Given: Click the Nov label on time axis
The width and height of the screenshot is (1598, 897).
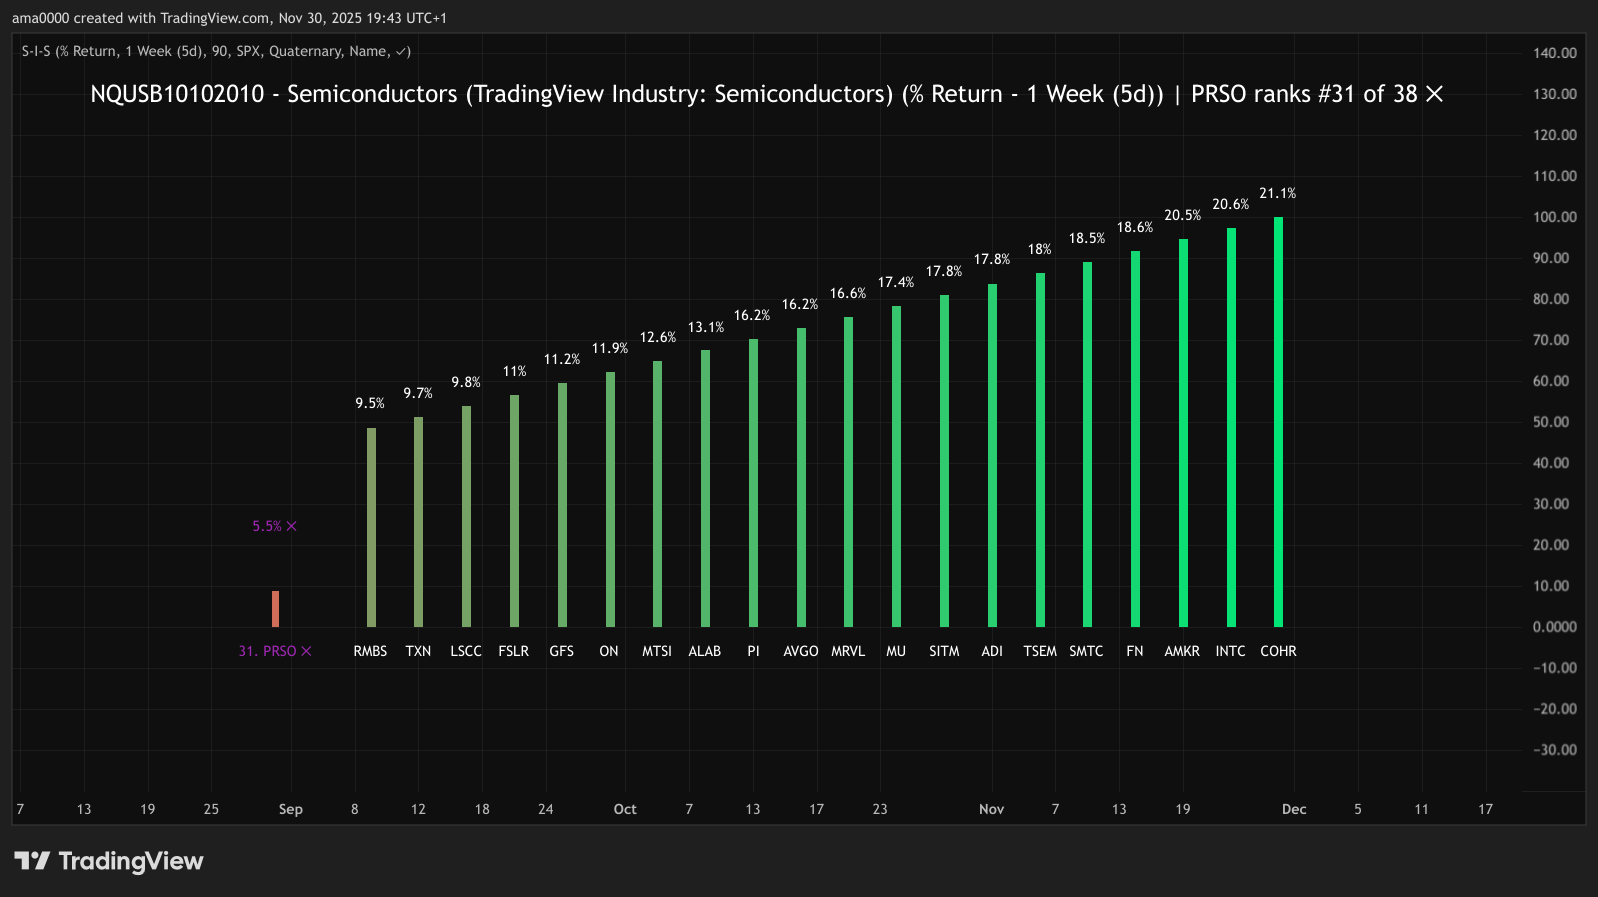Looking at the screenshot, I should tap(992, 809).
